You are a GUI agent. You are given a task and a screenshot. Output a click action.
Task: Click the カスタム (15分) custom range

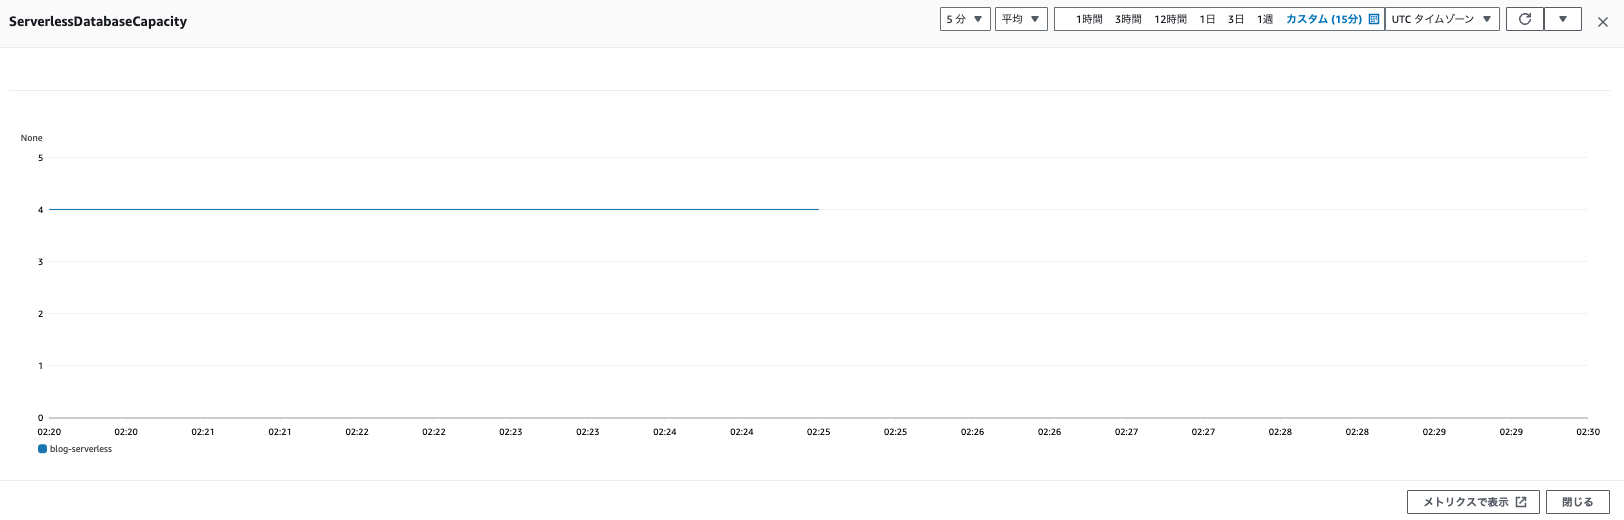[1323, 19]
